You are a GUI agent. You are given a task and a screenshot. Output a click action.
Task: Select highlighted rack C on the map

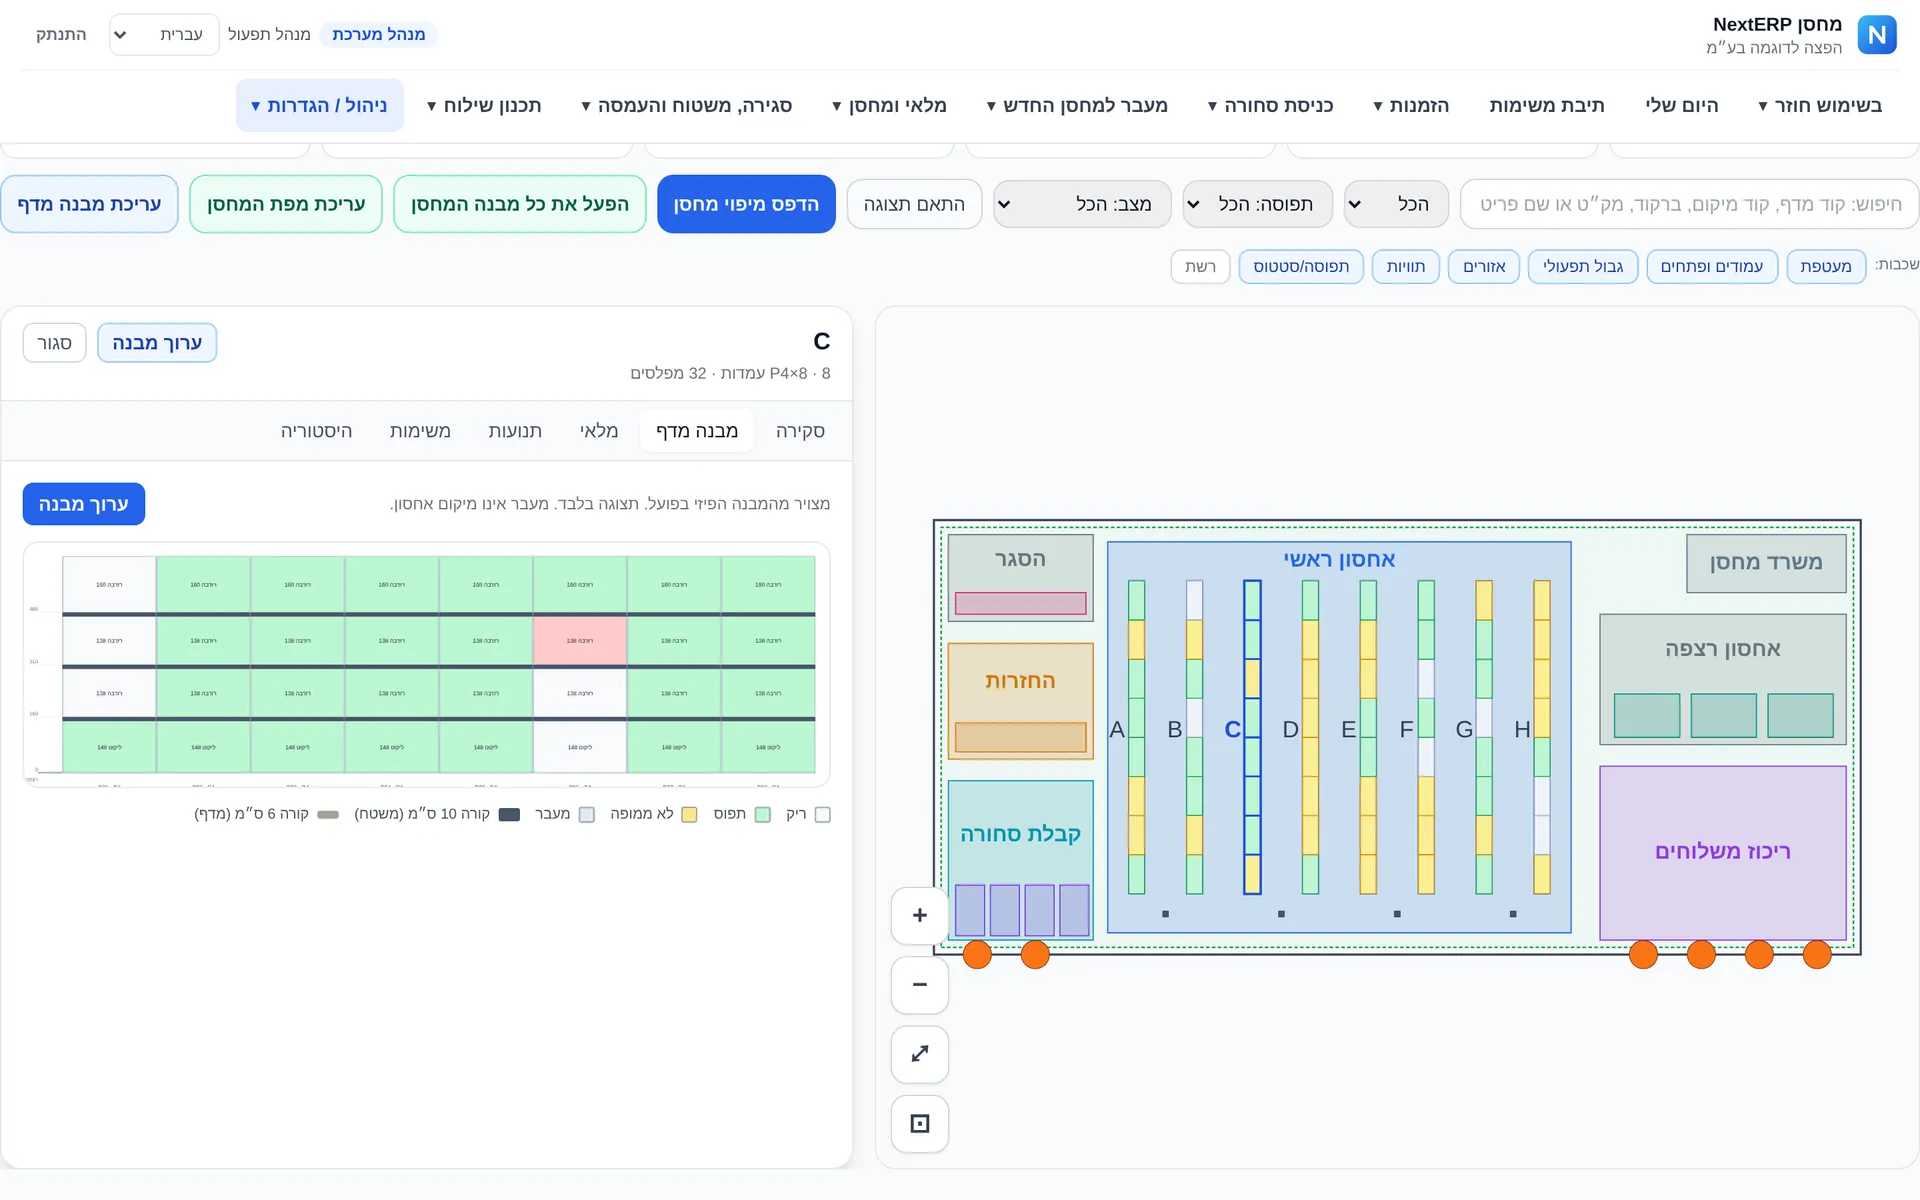[x=1252, y=737]
